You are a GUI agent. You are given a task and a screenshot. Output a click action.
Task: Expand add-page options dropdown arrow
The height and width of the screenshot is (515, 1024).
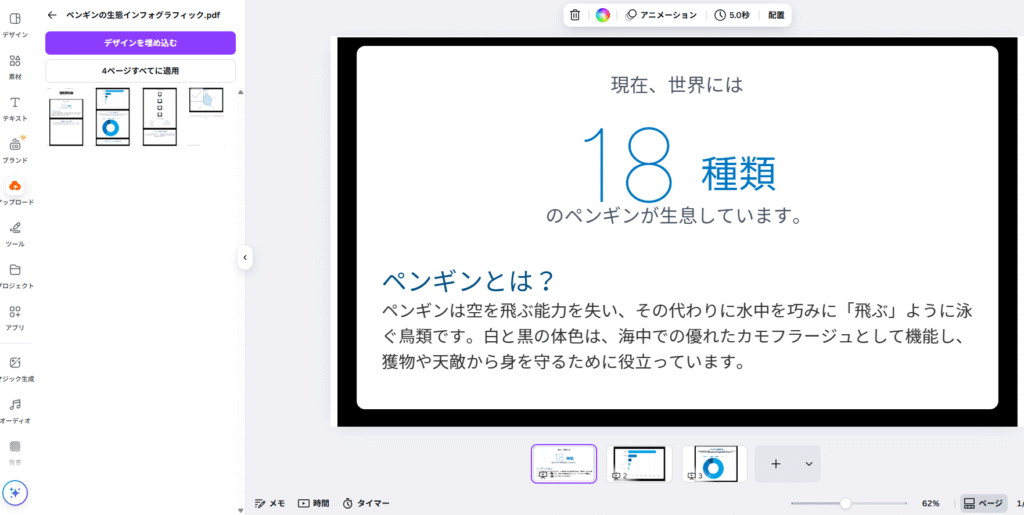click(808, 464)
